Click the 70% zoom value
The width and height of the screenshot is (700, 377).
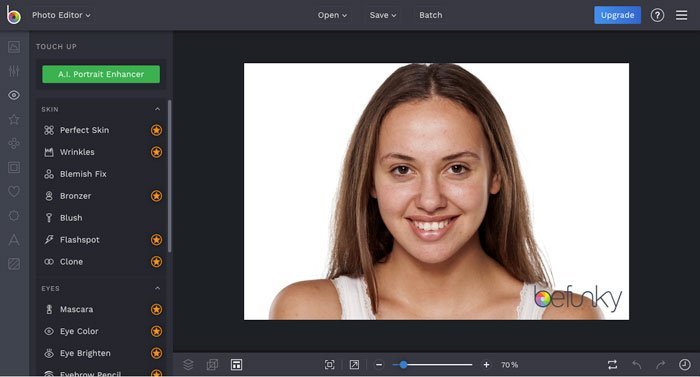coord(509,365)
